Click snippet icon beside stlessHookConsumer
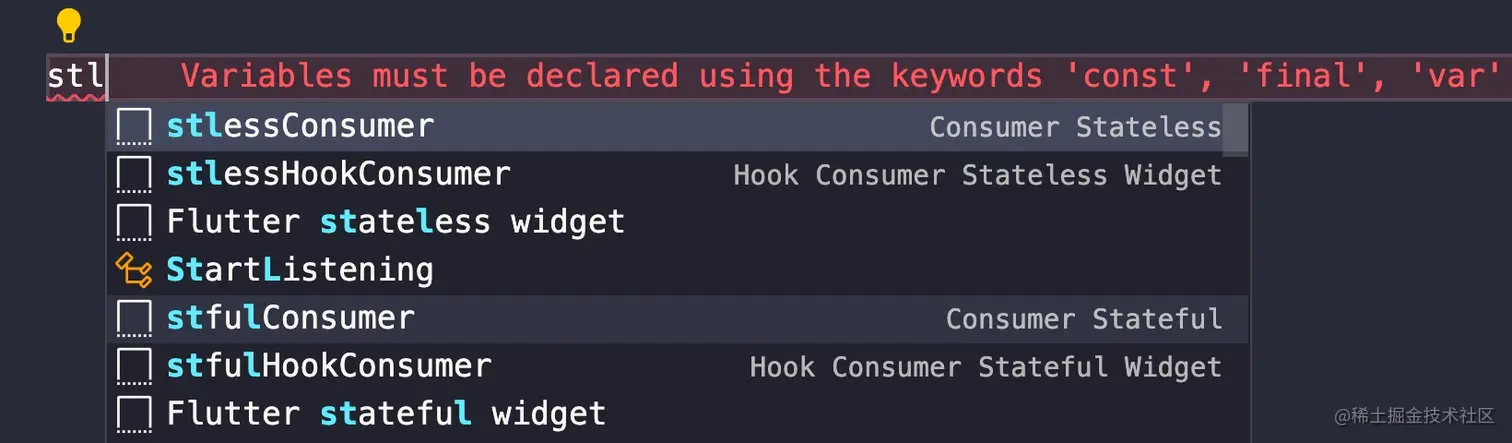This screenshot has width=1512, height=443. click(x=134, y=175)
